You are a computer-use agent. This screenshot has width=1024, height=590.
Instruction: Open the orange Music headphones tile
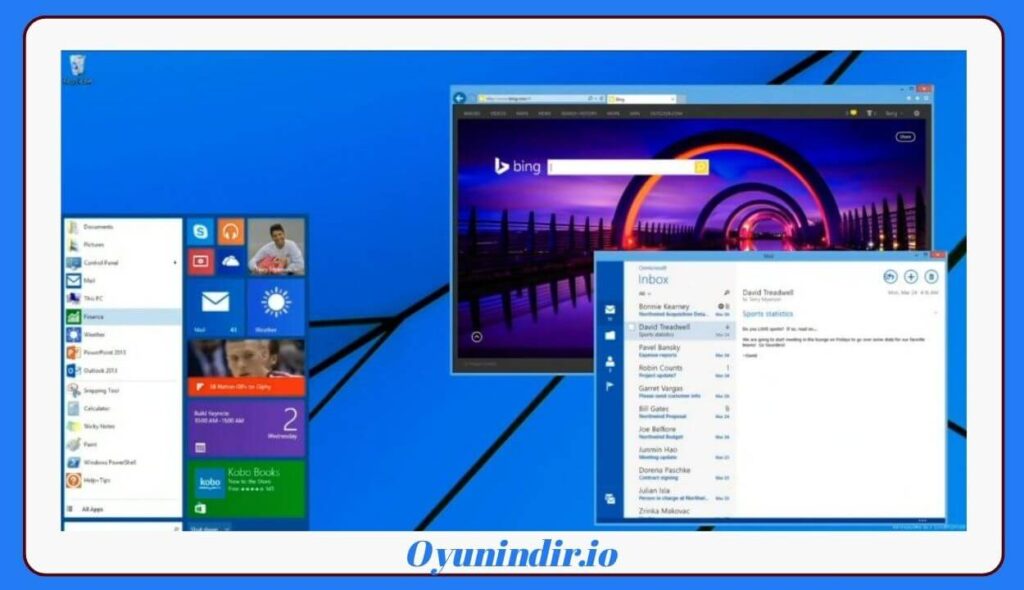(x=230, y=231)
